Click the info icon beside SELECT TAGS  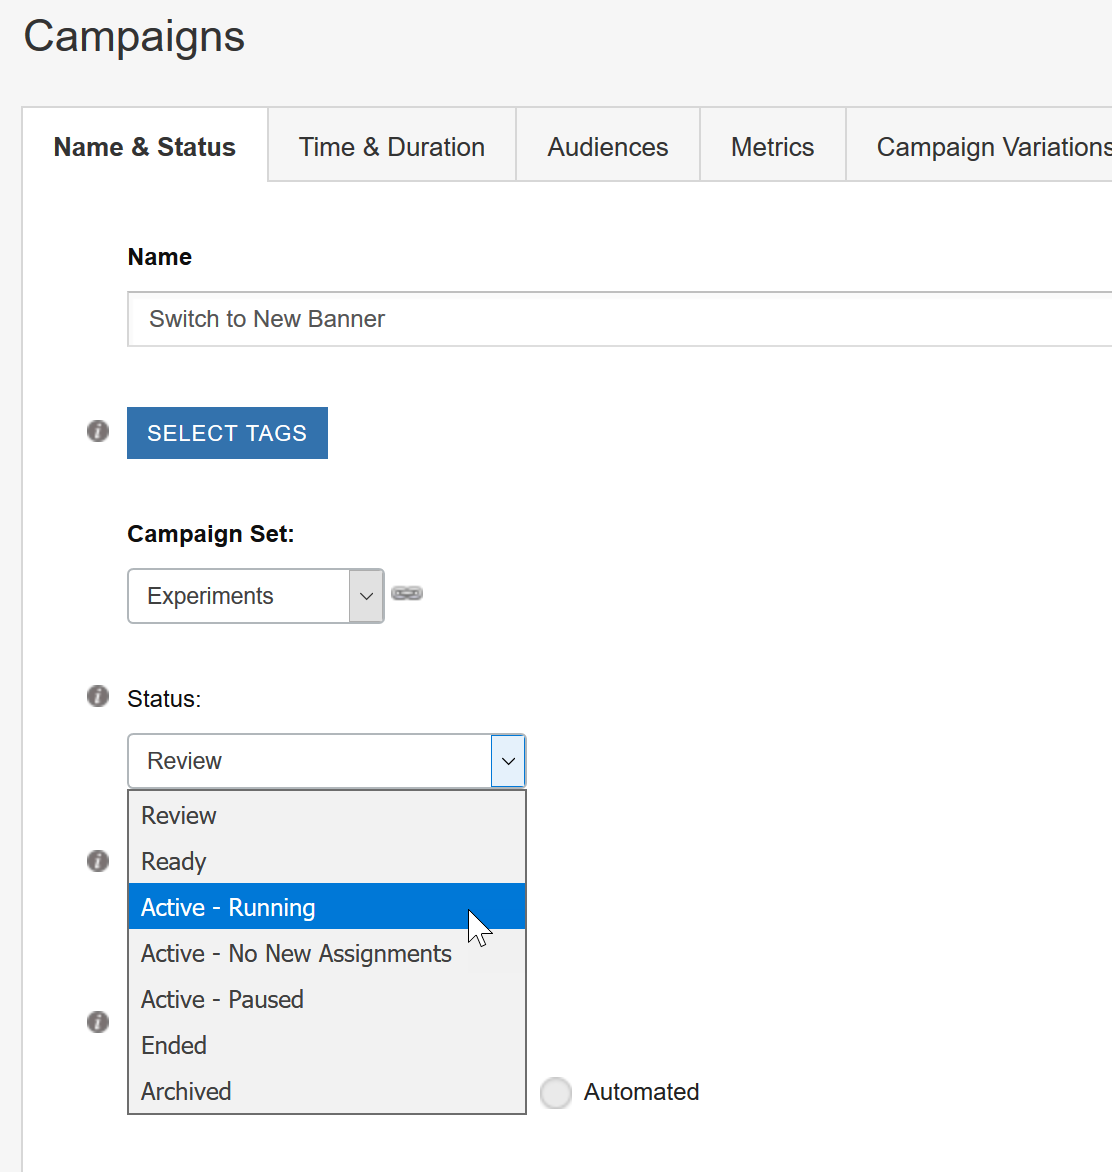click(x=97, y=430)
